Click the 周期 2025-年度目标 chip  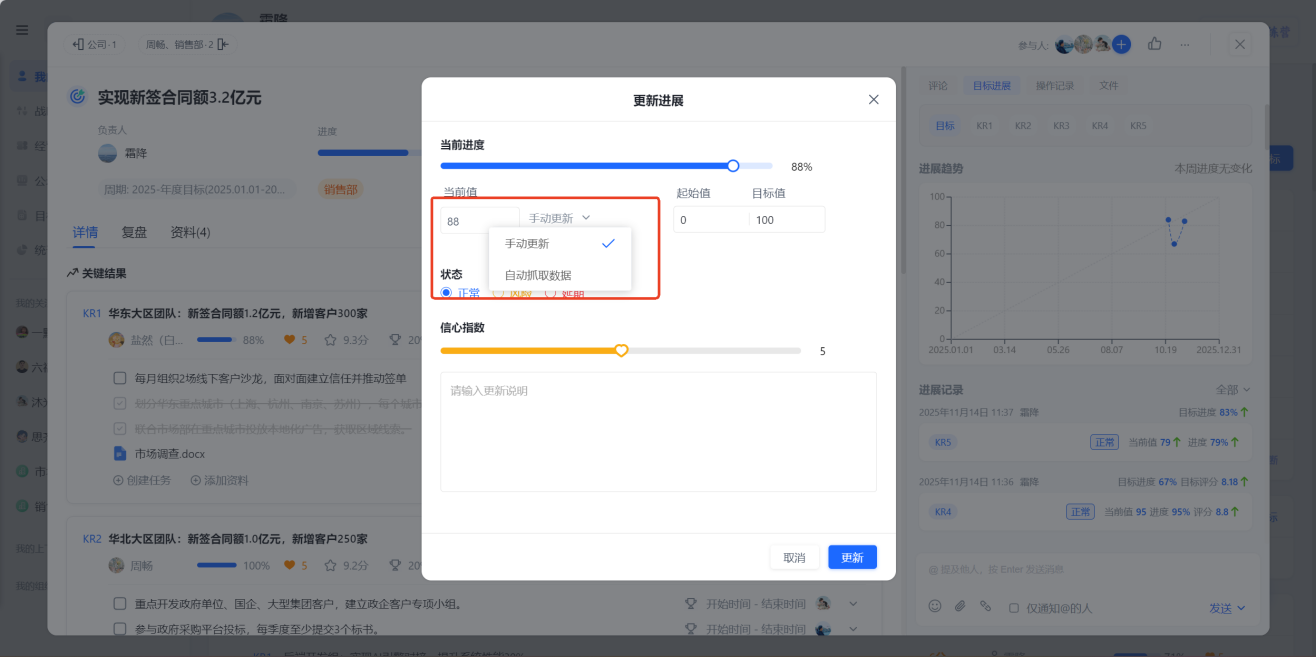point(197,189)
